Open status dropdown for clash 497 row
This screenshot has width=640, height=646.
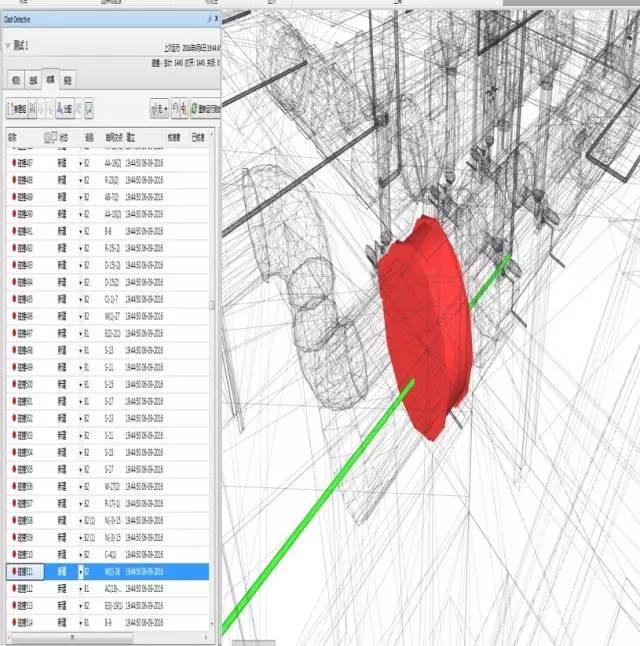(80, 333)
